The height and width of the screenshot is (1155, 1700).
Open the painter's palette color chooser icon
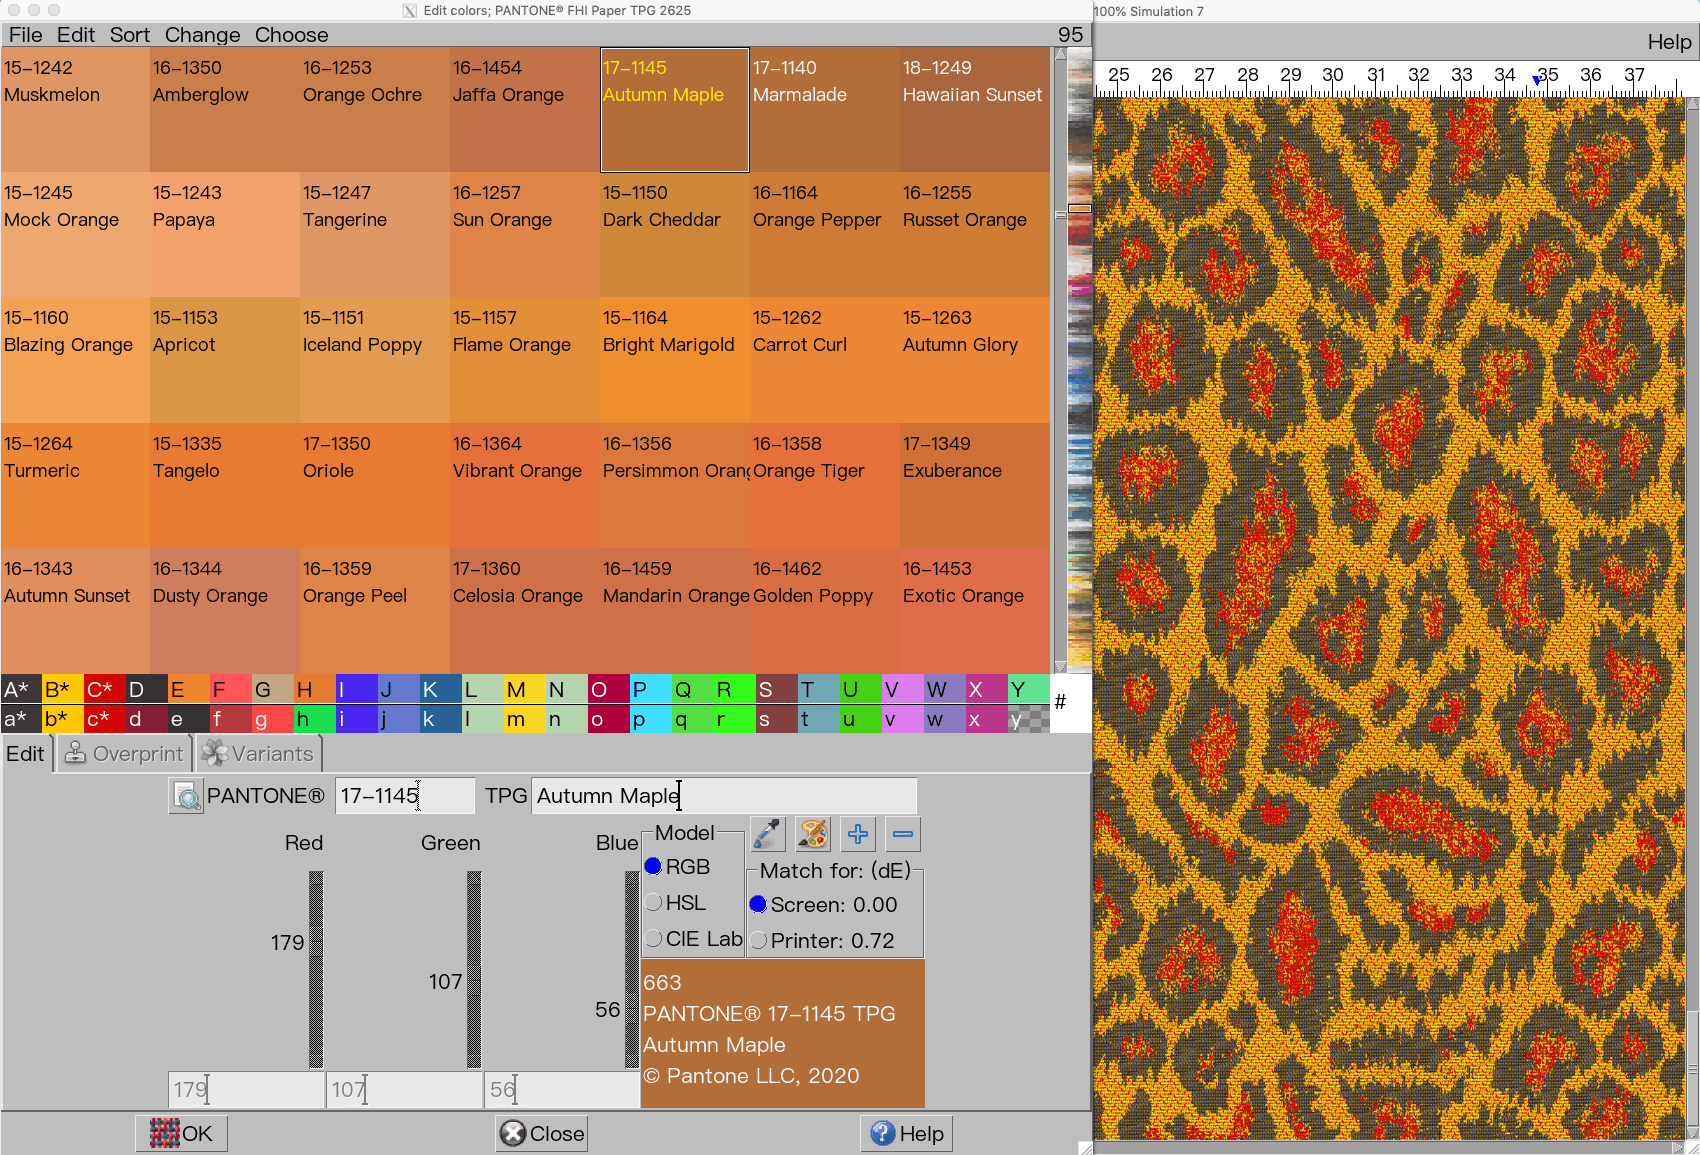click(813, 834)
